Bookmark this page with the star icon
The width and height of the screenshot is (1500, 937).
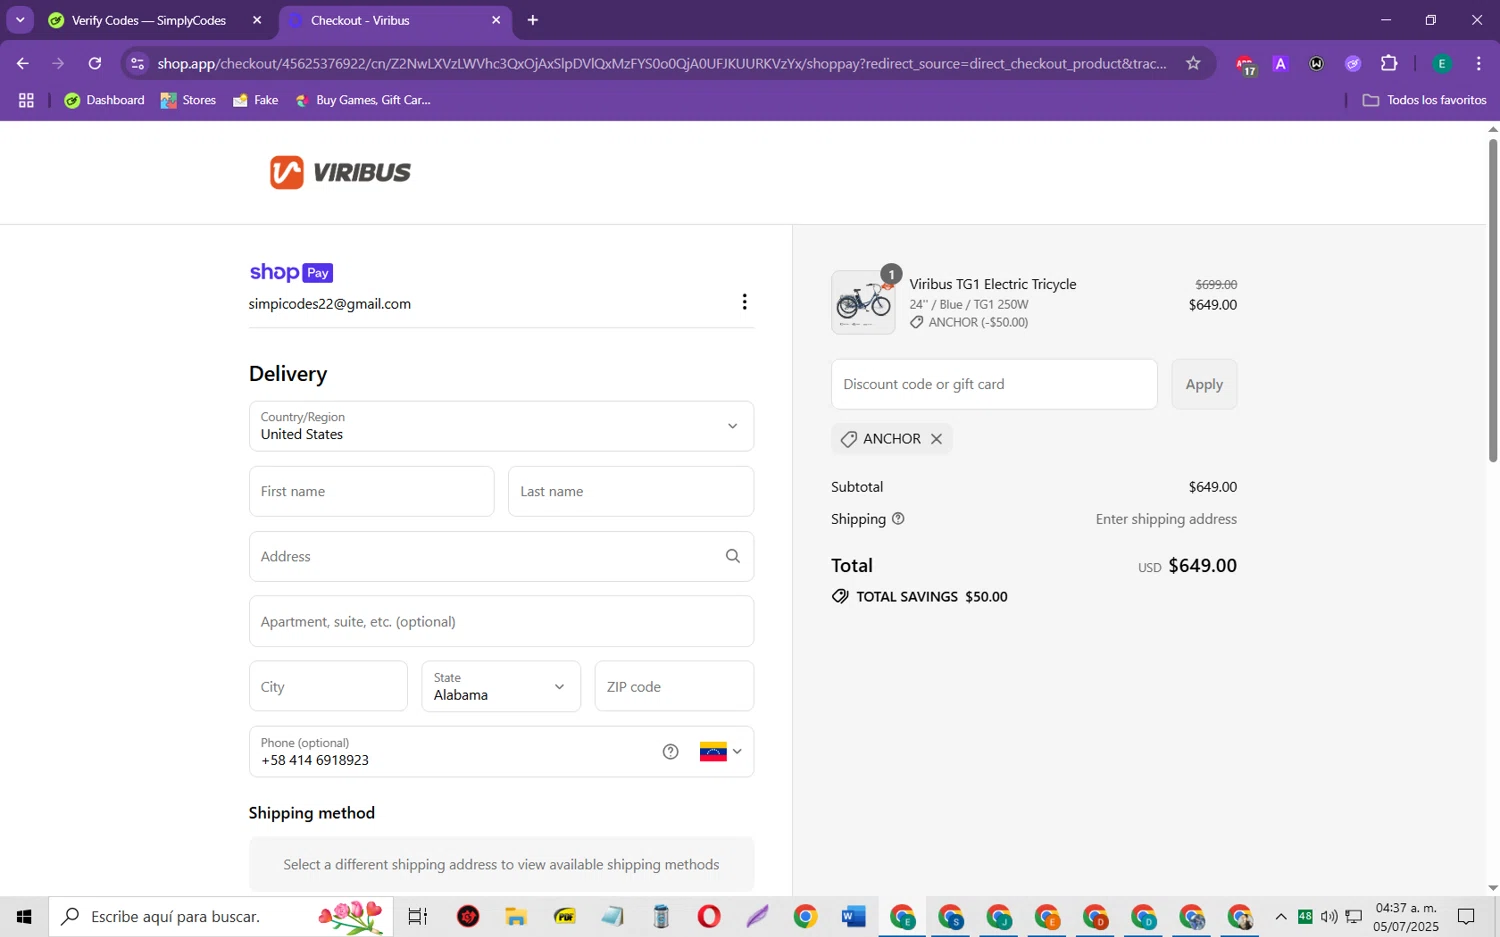click(1193, 63)
